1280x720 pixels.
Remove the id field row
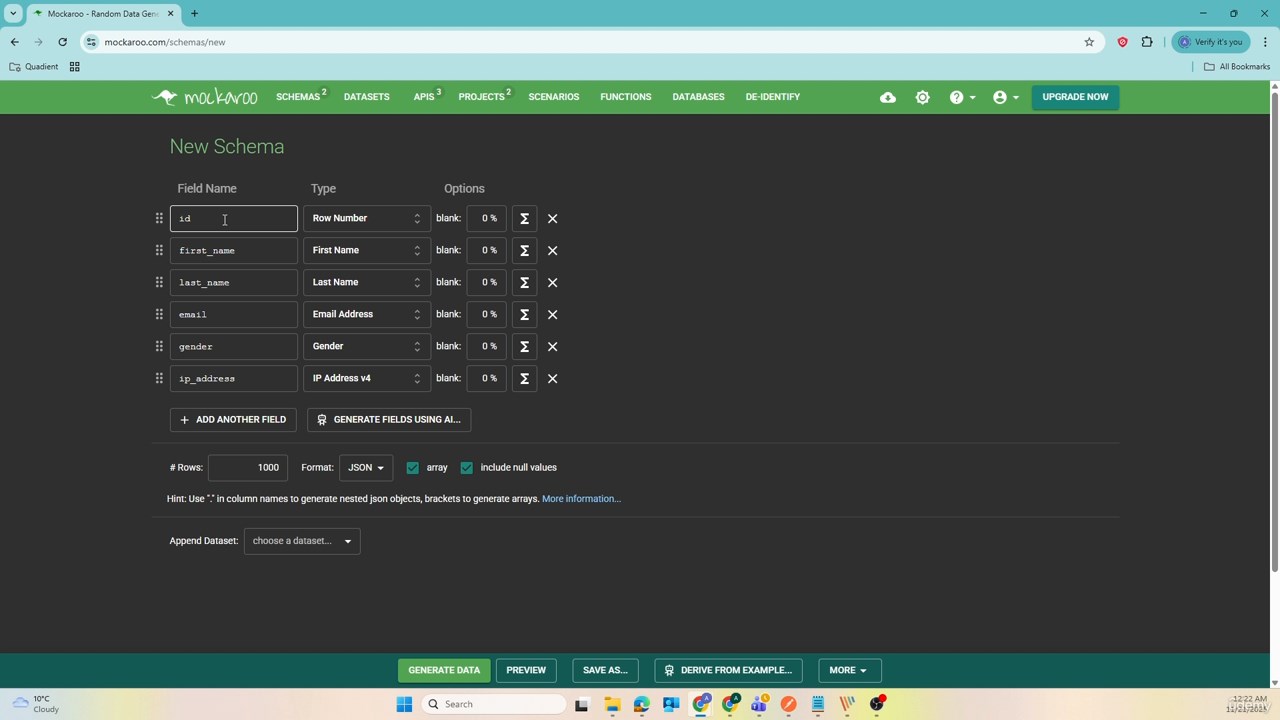click(x=552, y=218)
